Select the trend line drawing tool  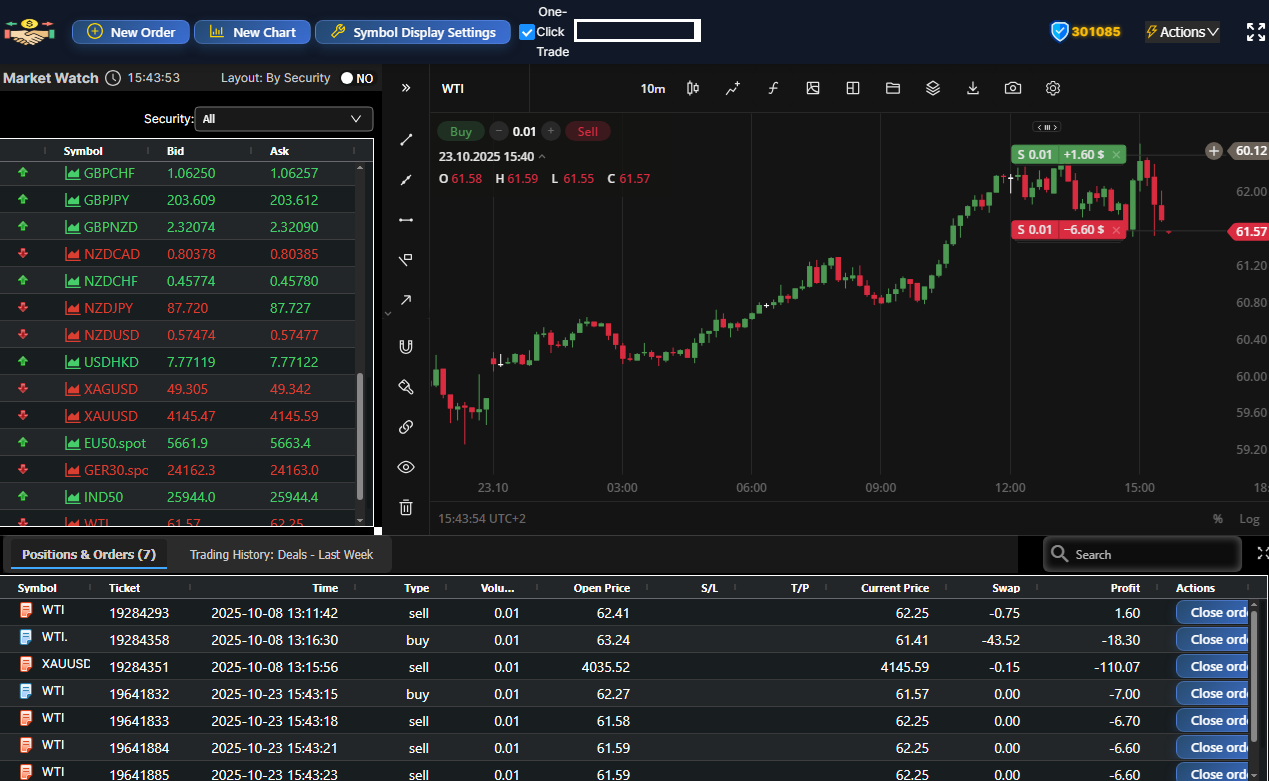406,140
